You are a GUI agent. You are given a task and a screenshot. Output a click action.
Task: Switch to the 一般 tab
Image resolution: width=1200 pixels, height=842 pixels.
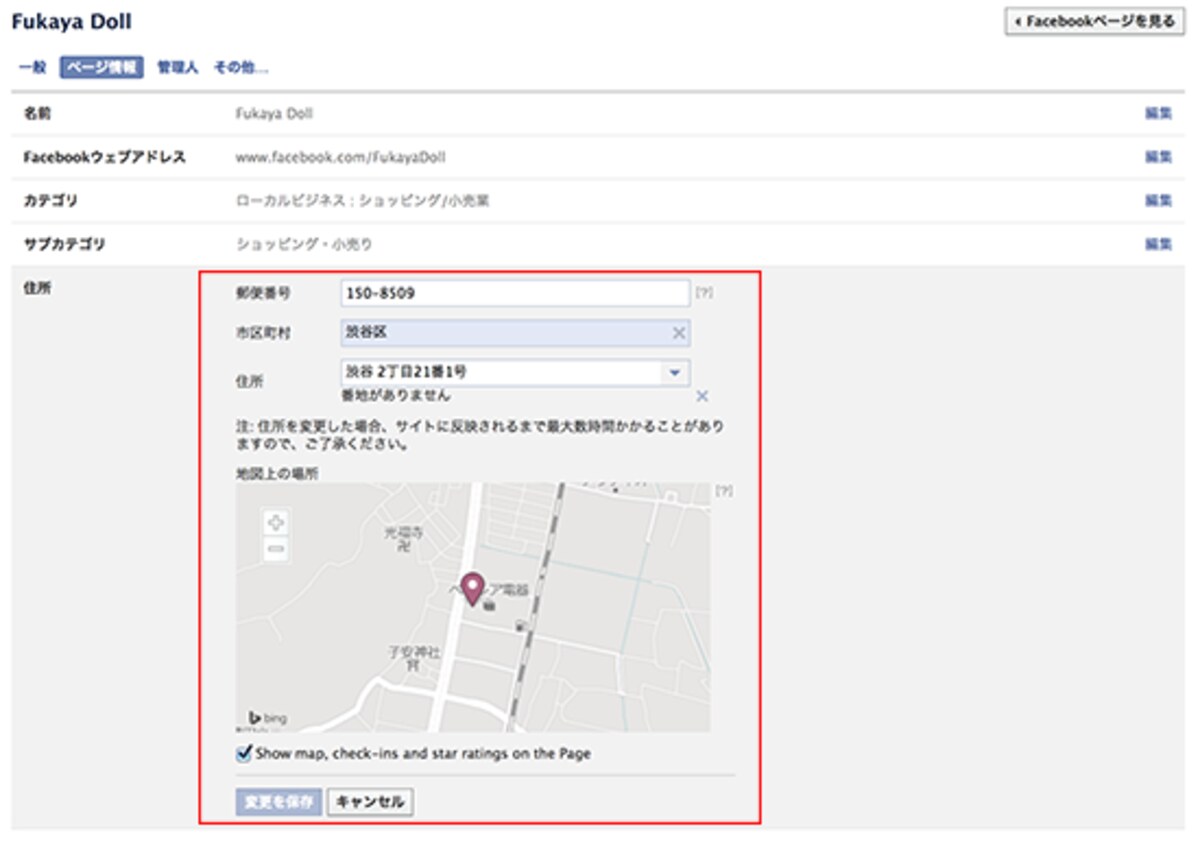point(33,68)
